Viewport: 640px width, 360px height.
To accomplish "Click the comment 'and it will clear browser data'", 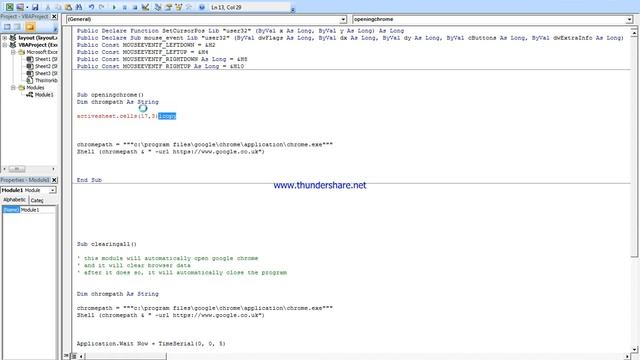I will [x=133, y=265].
